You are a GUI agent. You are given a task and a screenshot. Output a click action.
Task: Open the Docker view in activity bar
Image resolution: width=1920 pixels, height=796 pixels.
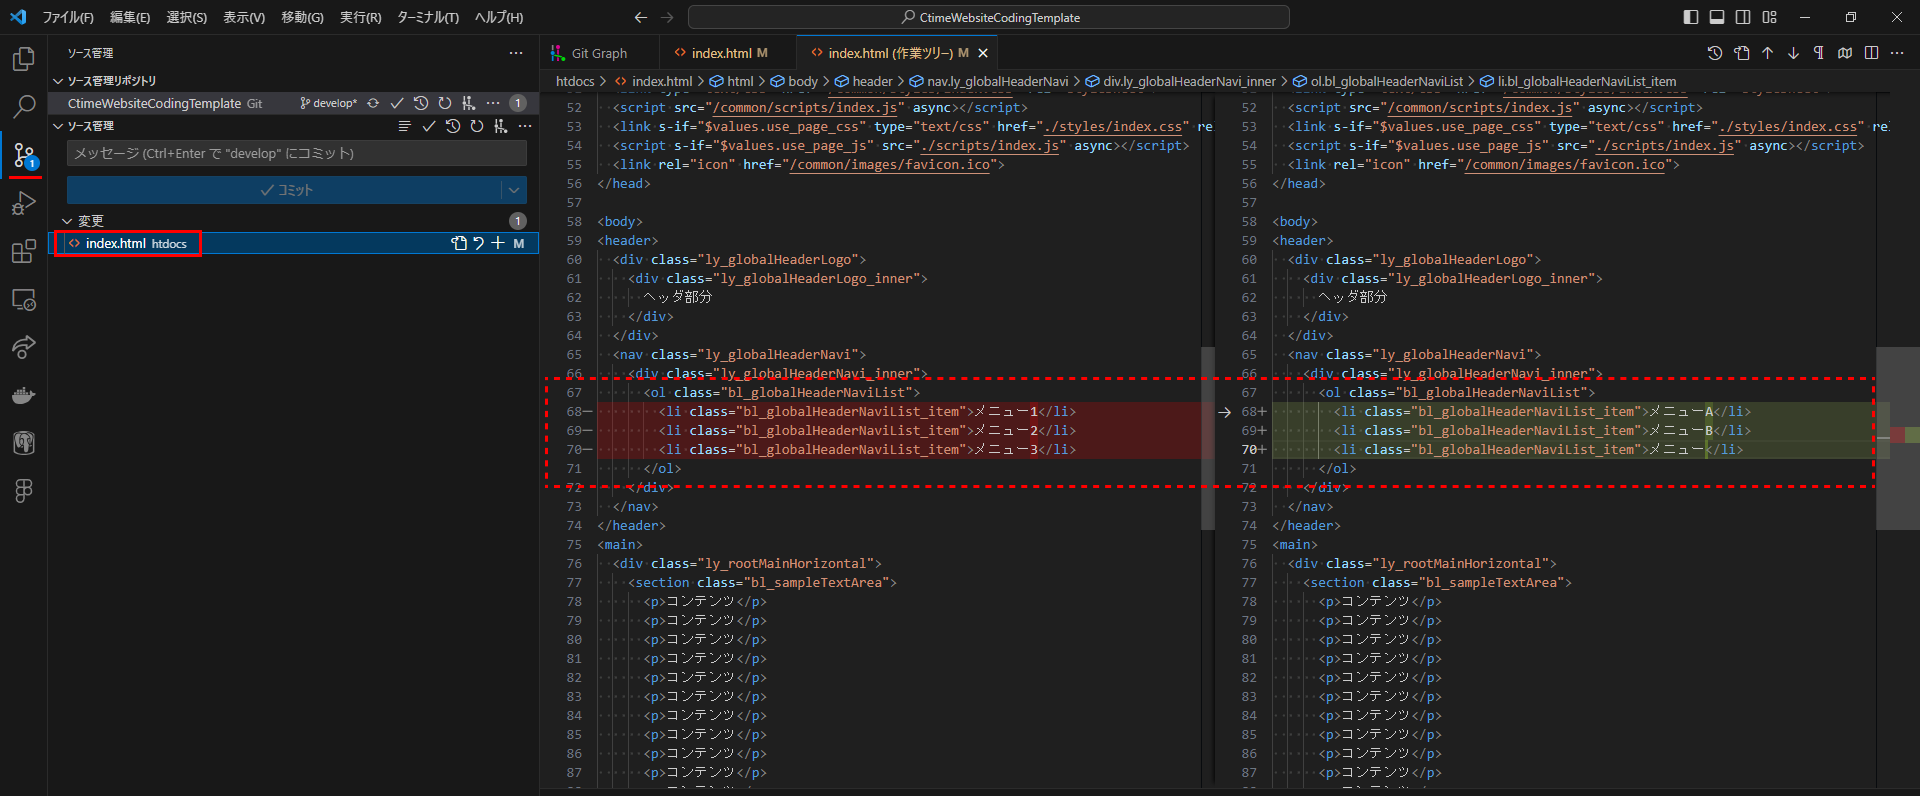pos(24,396)
